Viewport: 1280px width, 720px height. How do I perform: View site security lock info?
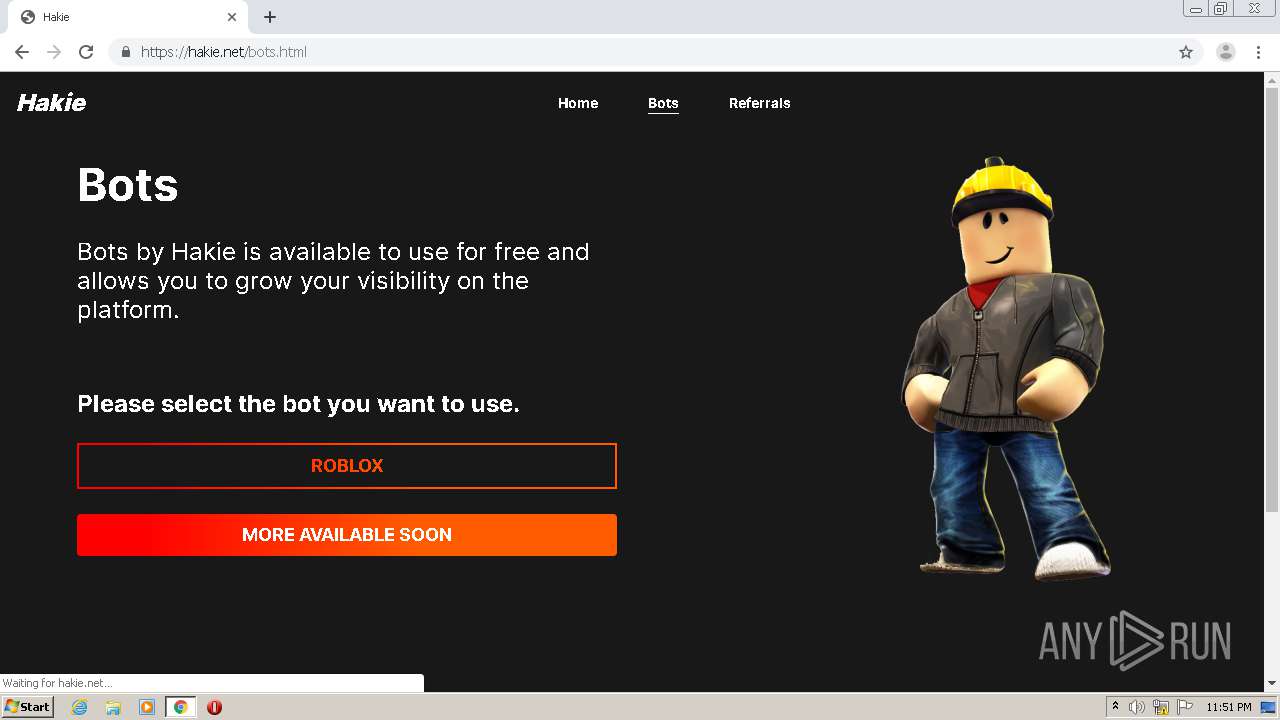(x=125, y=52)
